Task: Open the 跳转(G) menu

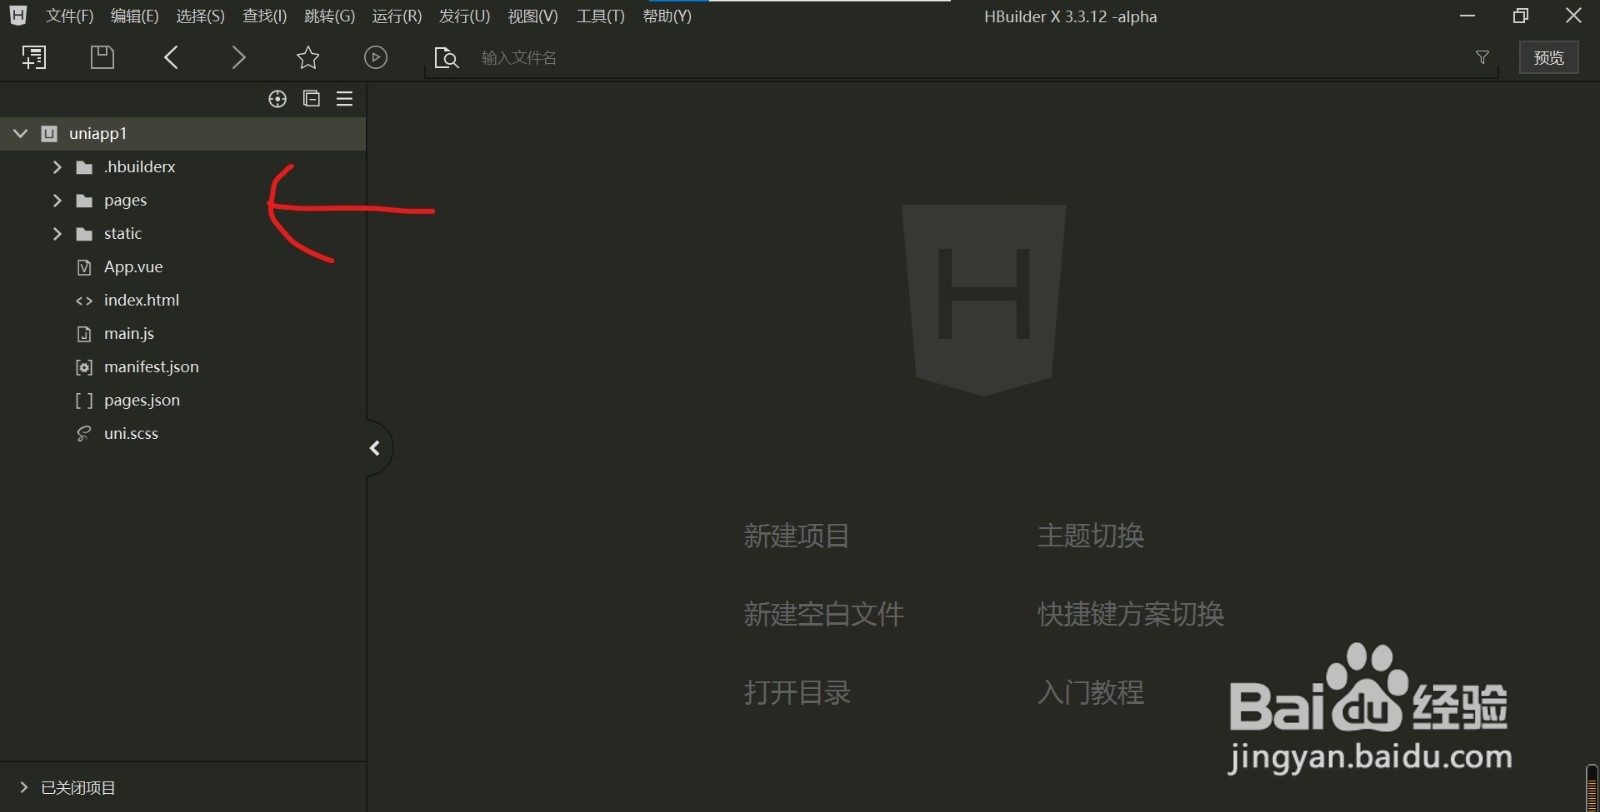Action: click(x=329, y=16)
